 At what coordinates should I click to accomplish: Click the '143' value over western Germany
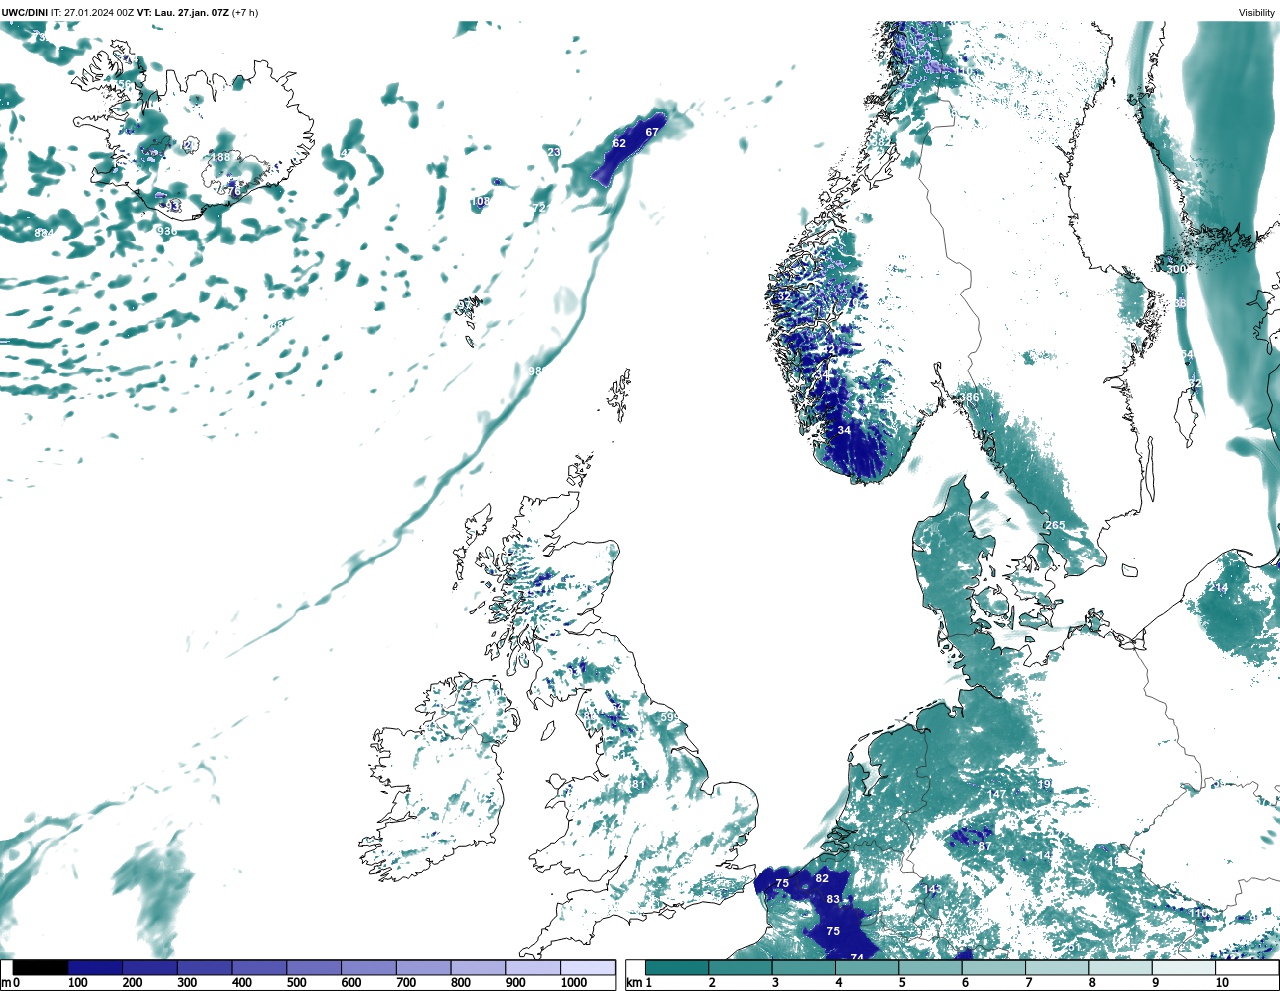932,890
